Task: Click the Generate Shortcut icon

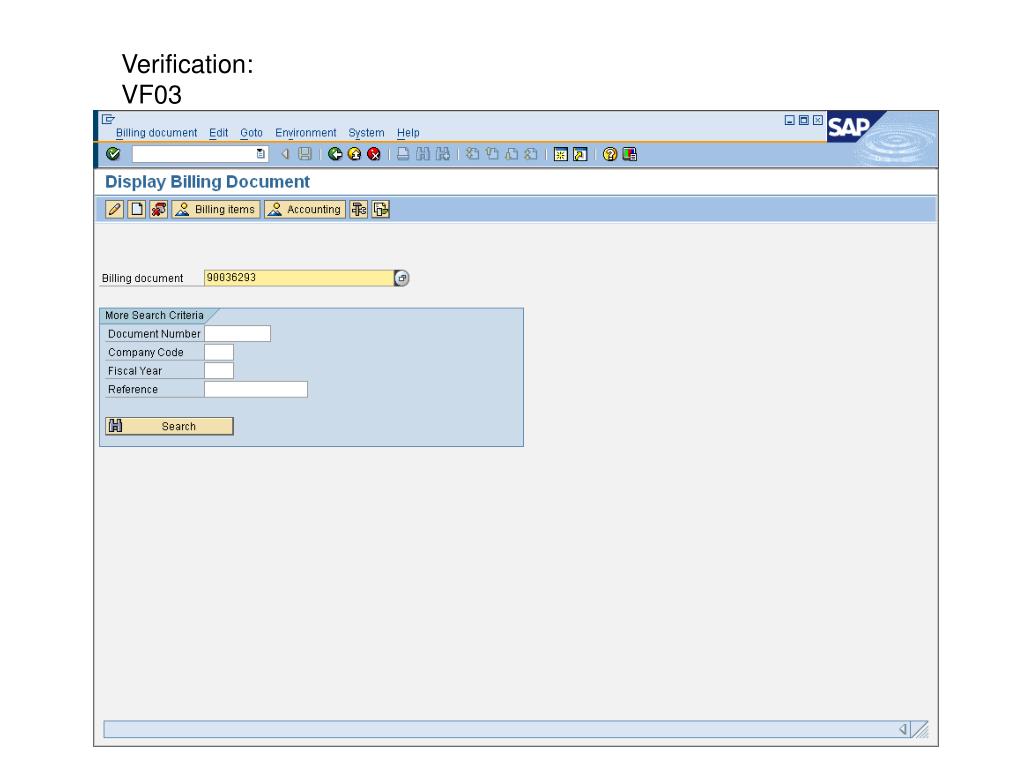Action: coord(580,154)
